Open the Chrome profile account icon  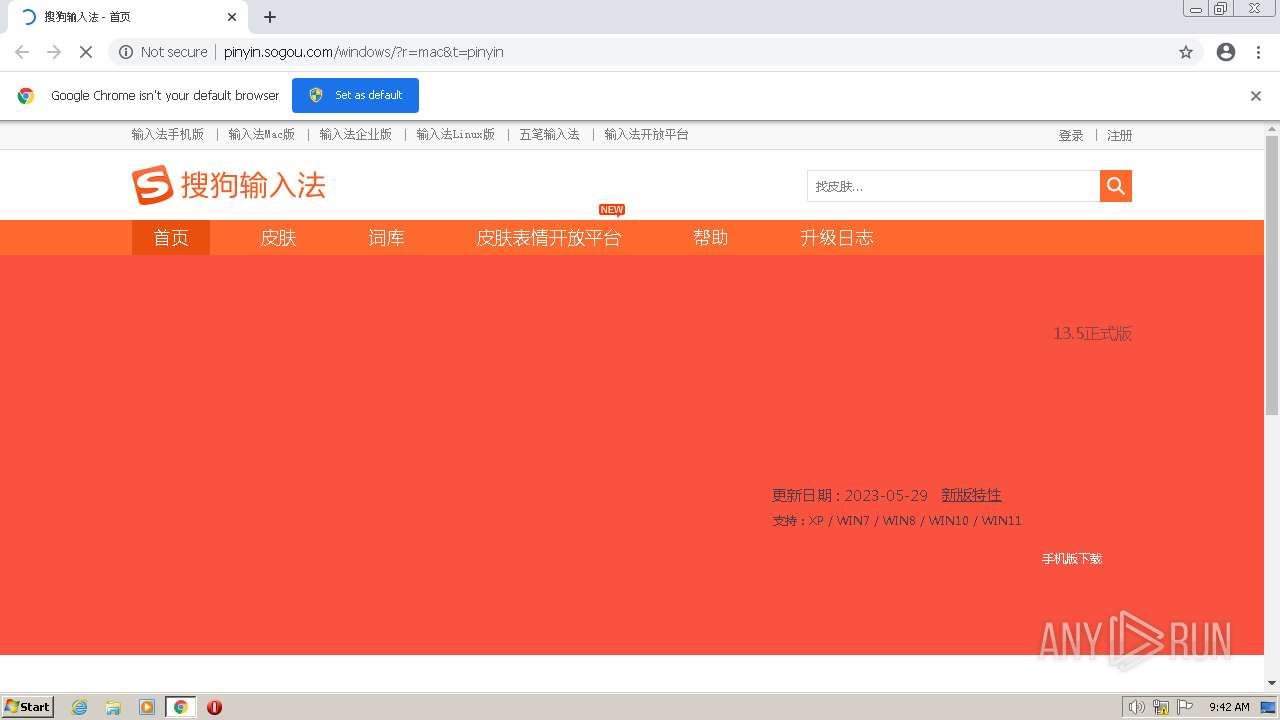(x=1226, y=52)
